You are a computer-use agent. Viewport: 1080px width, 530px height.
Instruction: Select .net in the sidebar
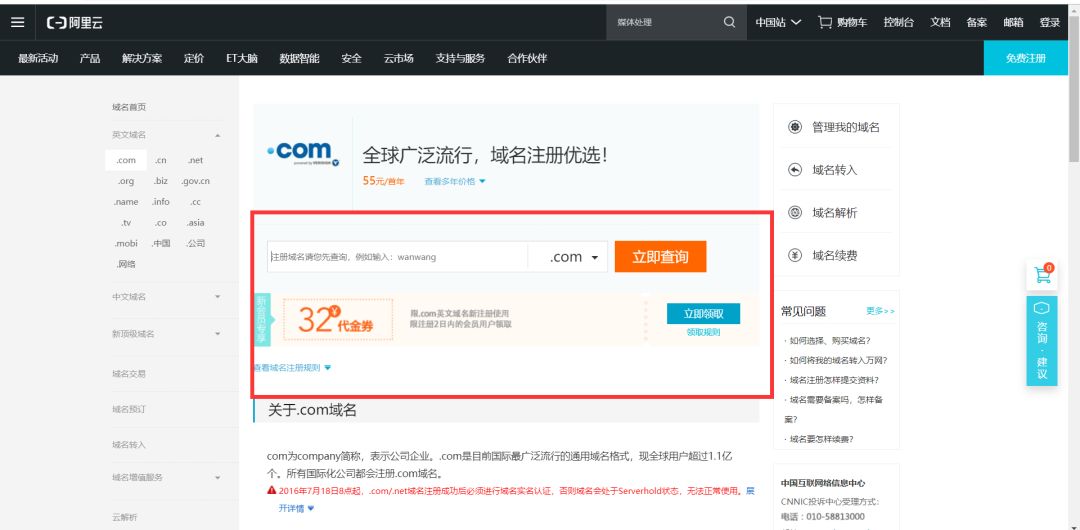coord(196,160)
